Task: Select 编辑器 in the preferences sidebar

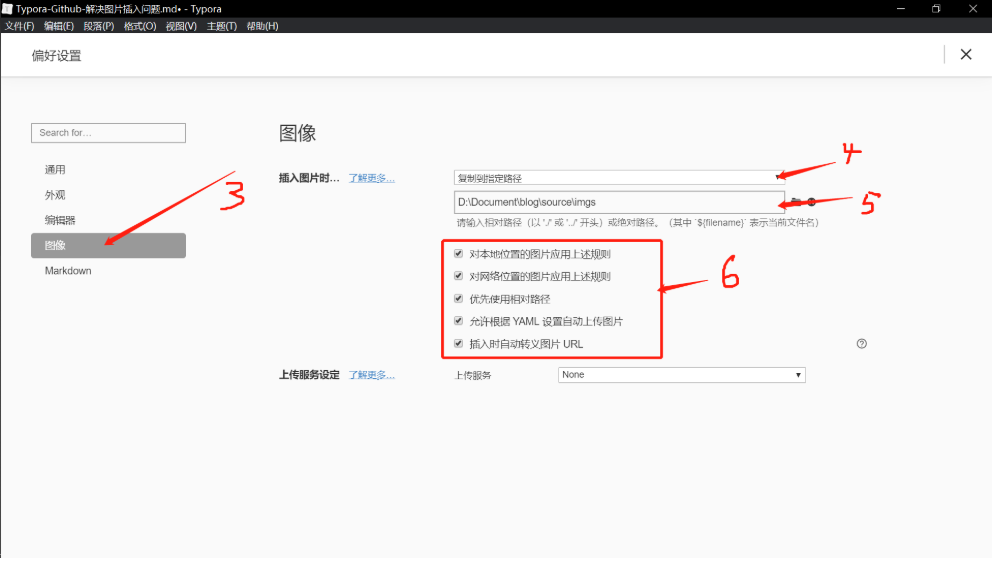Action: click(108, 220)
